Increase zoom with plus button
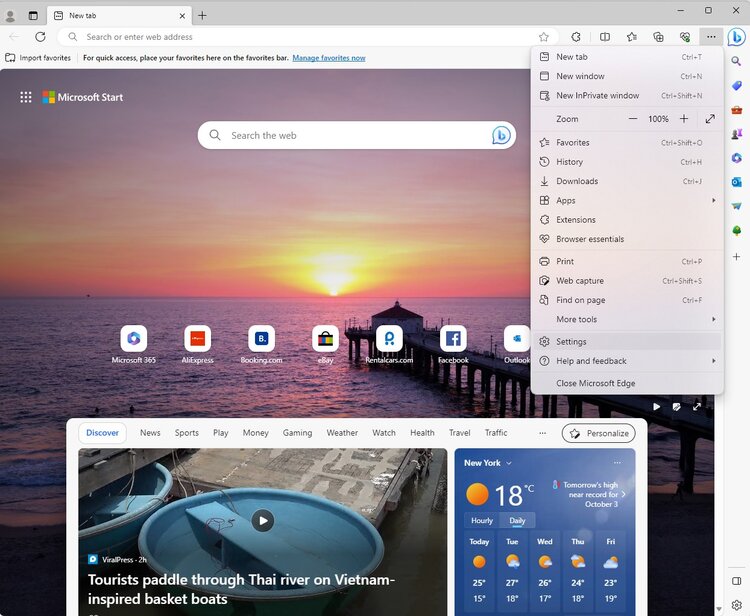Image resolution: width=750 pixels, height=616 pixels. tap(684, 119)
